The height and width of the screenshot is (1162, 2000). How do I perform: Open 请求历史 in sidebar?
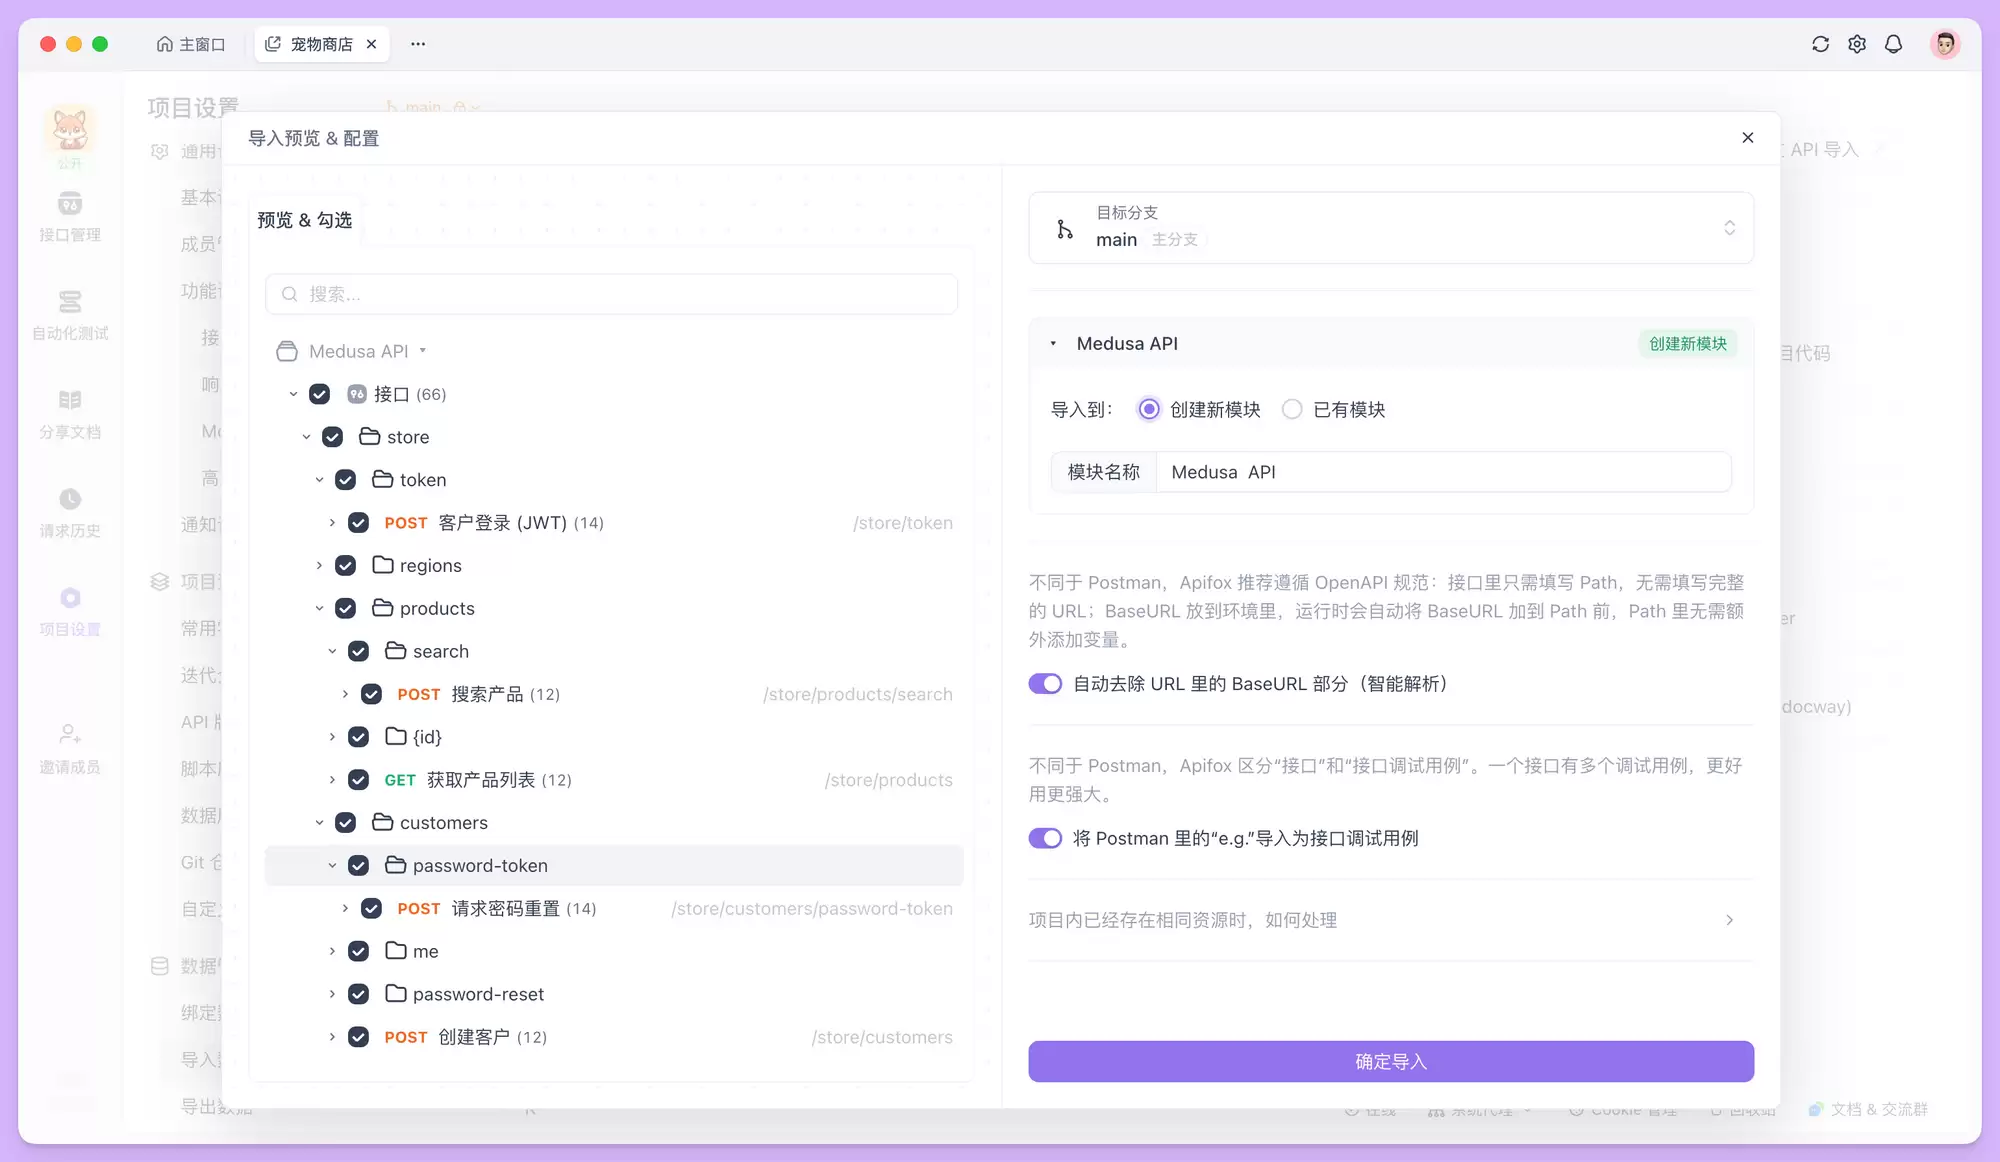click(70, 513)
